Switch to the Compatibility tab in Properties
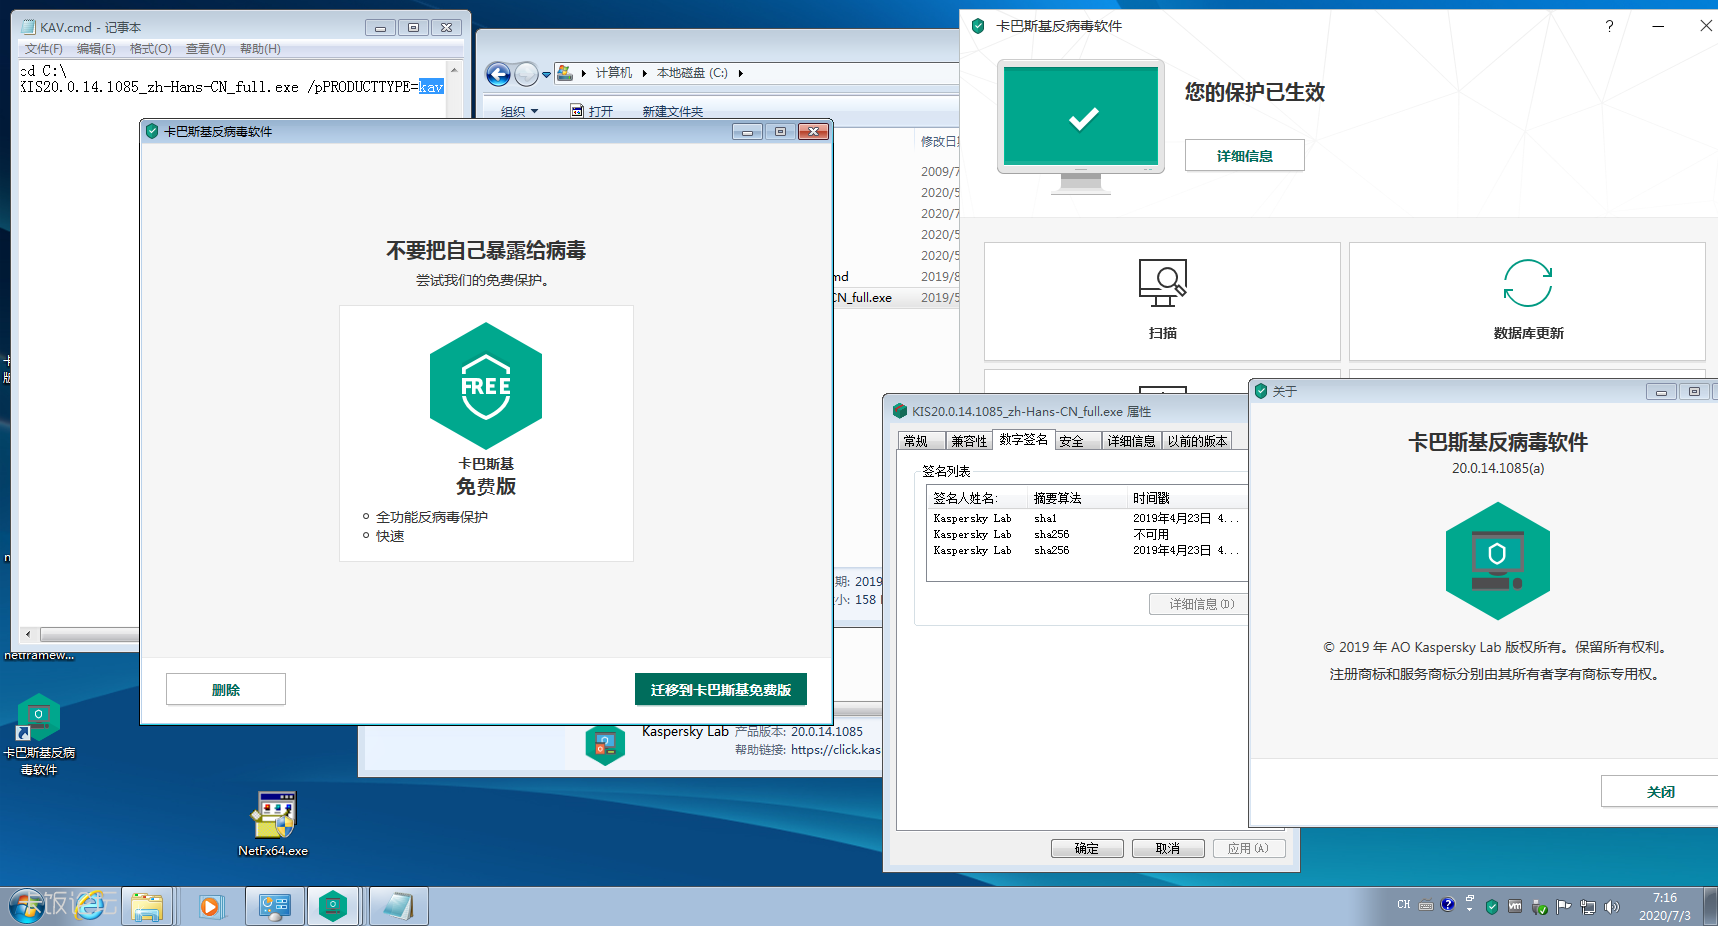Viewport: 1718px width, 926px height. coord(969,441)
